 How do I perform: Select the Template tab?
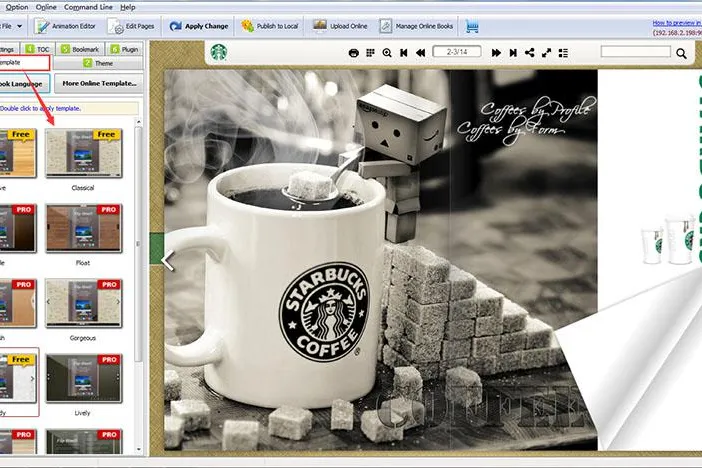pos(25,63)
